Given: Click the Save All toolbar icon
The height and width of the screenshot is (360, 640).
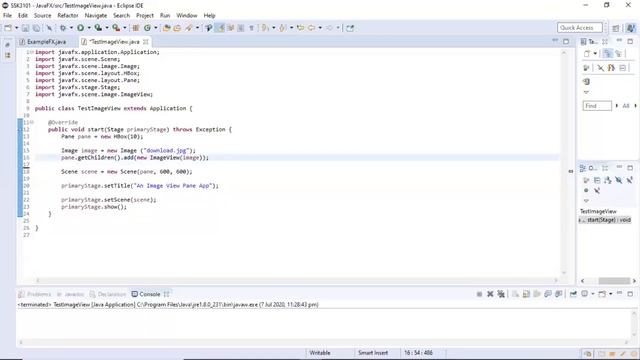Looking at the screenshot, I should pyautogui.click(x=36, y=28).
